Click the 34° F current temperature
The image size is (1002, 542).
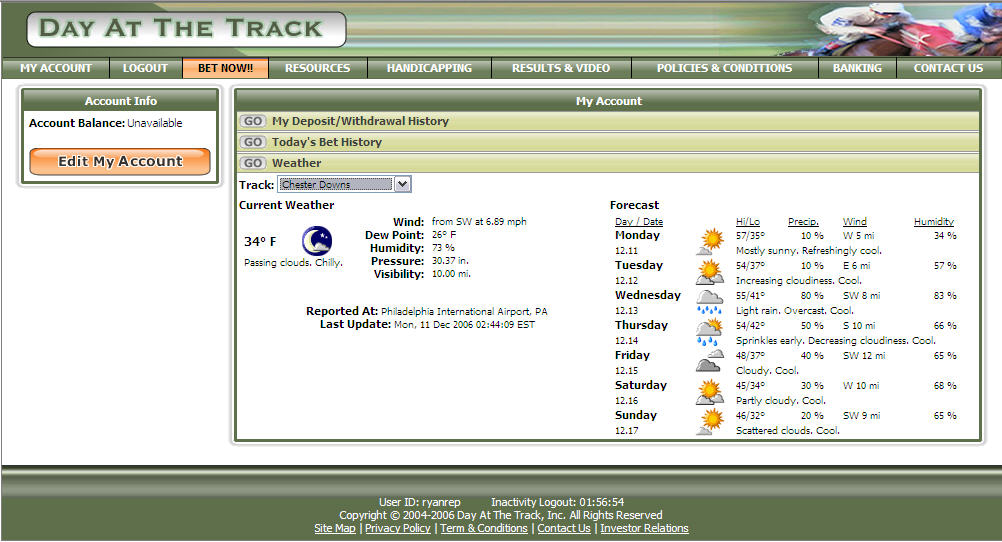[260, 242]
